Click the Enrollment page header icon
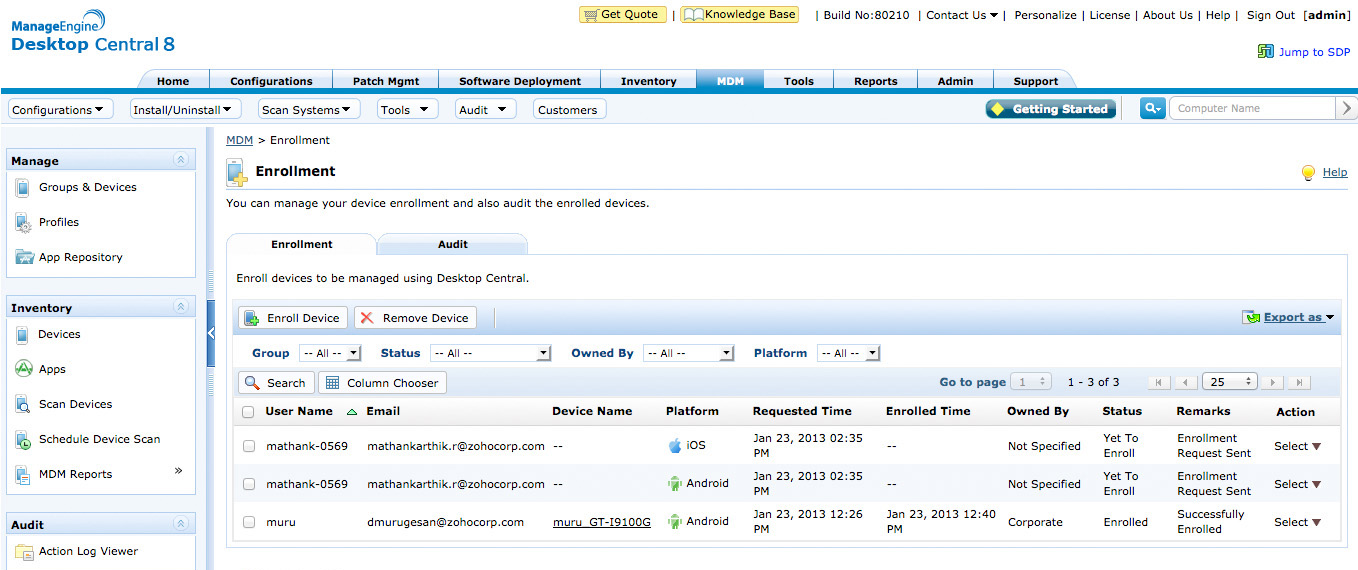Image resolution: width=1358 pixels, height=570 pixels. [x=237, y=173]
